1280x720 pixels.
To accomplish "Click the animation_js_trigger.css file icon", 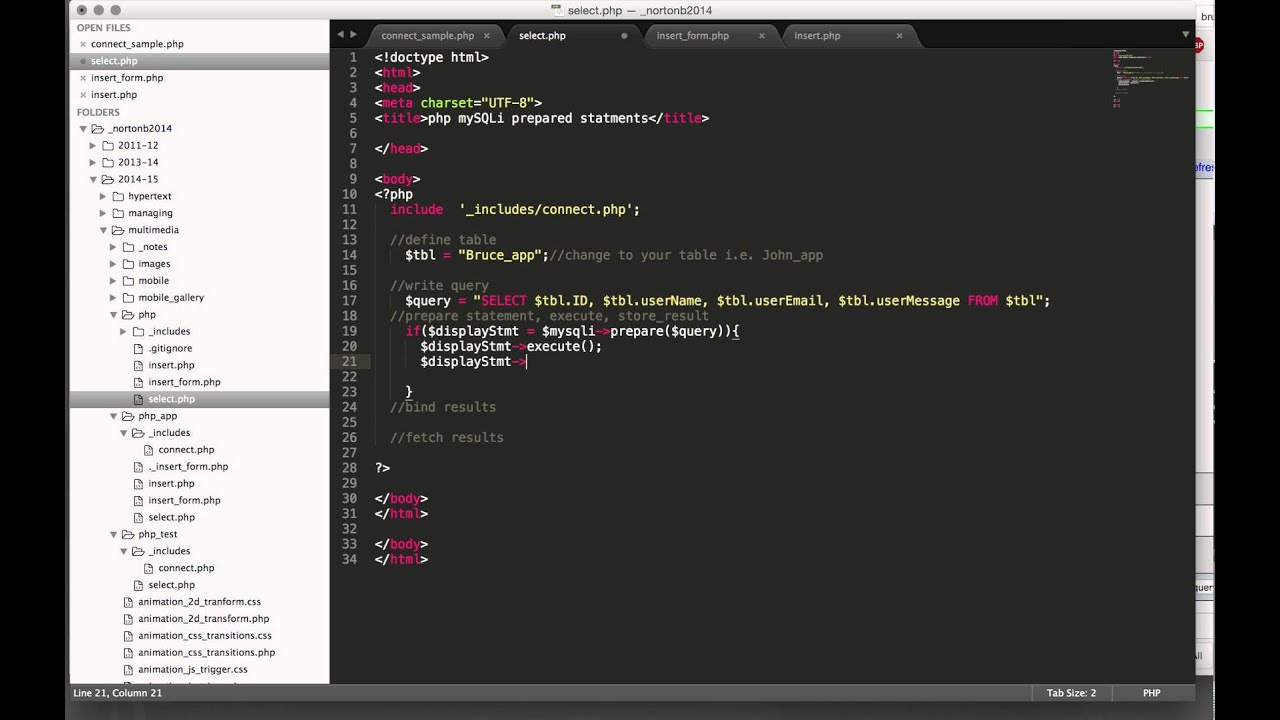I will (x=128, y=670).
